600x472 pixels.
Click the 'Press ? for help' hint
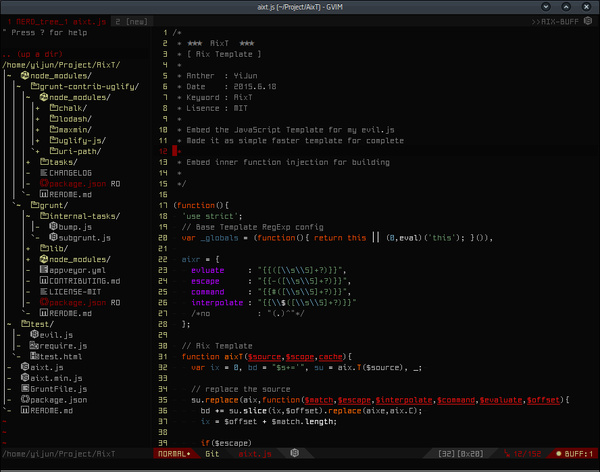[x=49, y=33]
